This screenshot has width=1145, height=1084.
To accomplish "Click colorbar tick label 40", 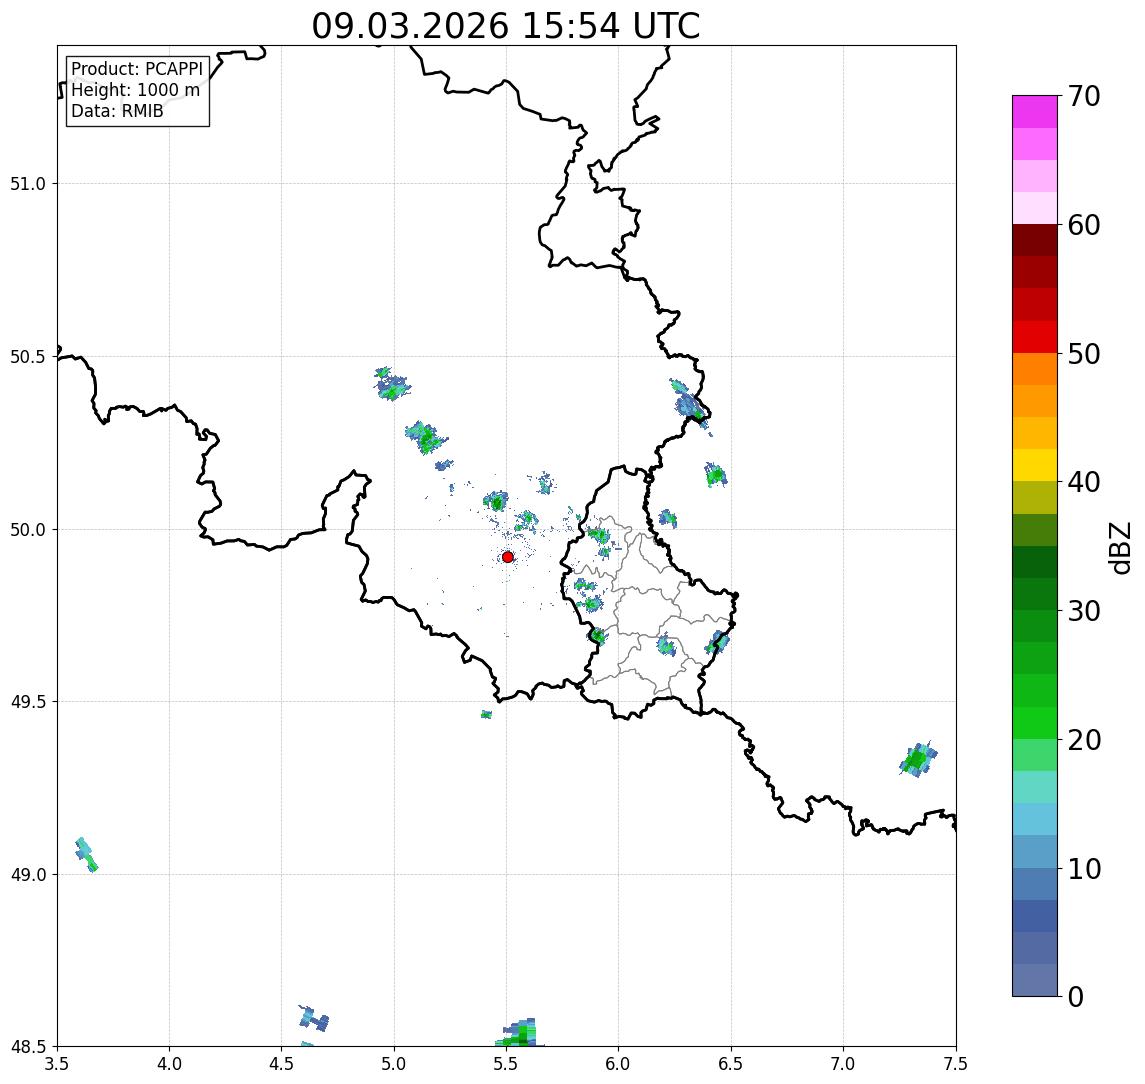I will click(1084, 482).
